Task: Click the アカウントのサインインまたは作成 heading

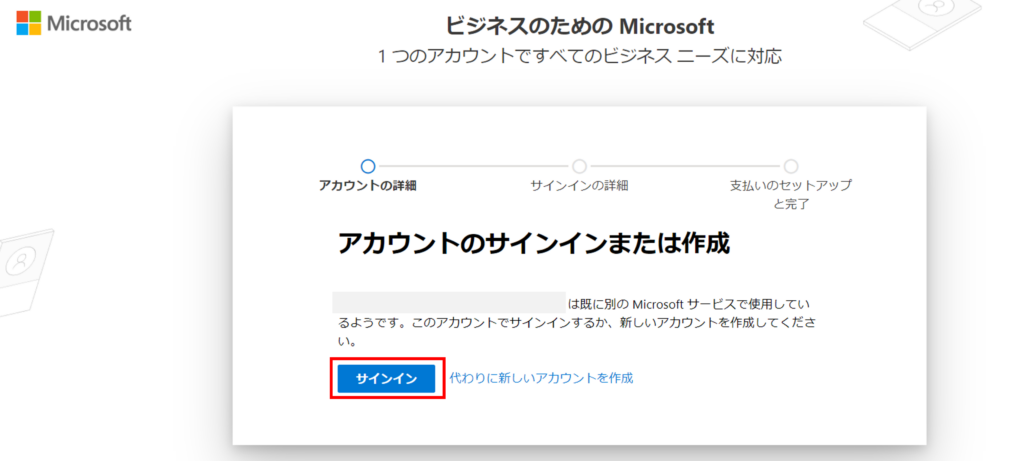Action: (x=534, y=244)
